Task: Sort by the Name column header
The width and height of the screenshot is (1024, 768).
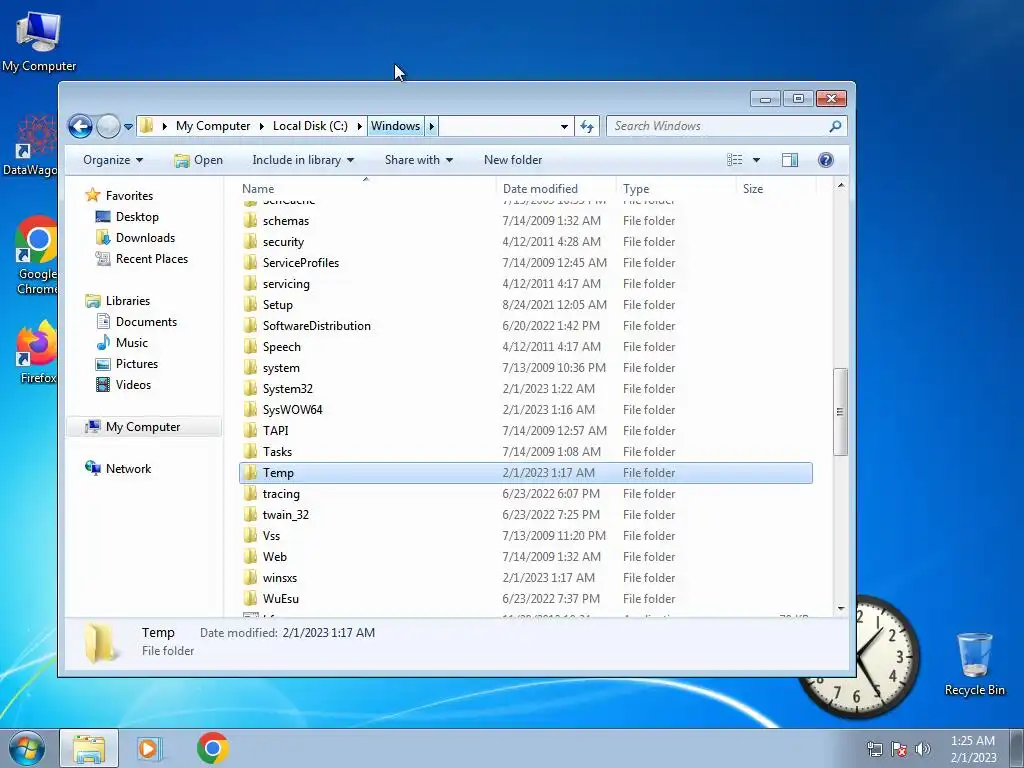Action: 258,189
